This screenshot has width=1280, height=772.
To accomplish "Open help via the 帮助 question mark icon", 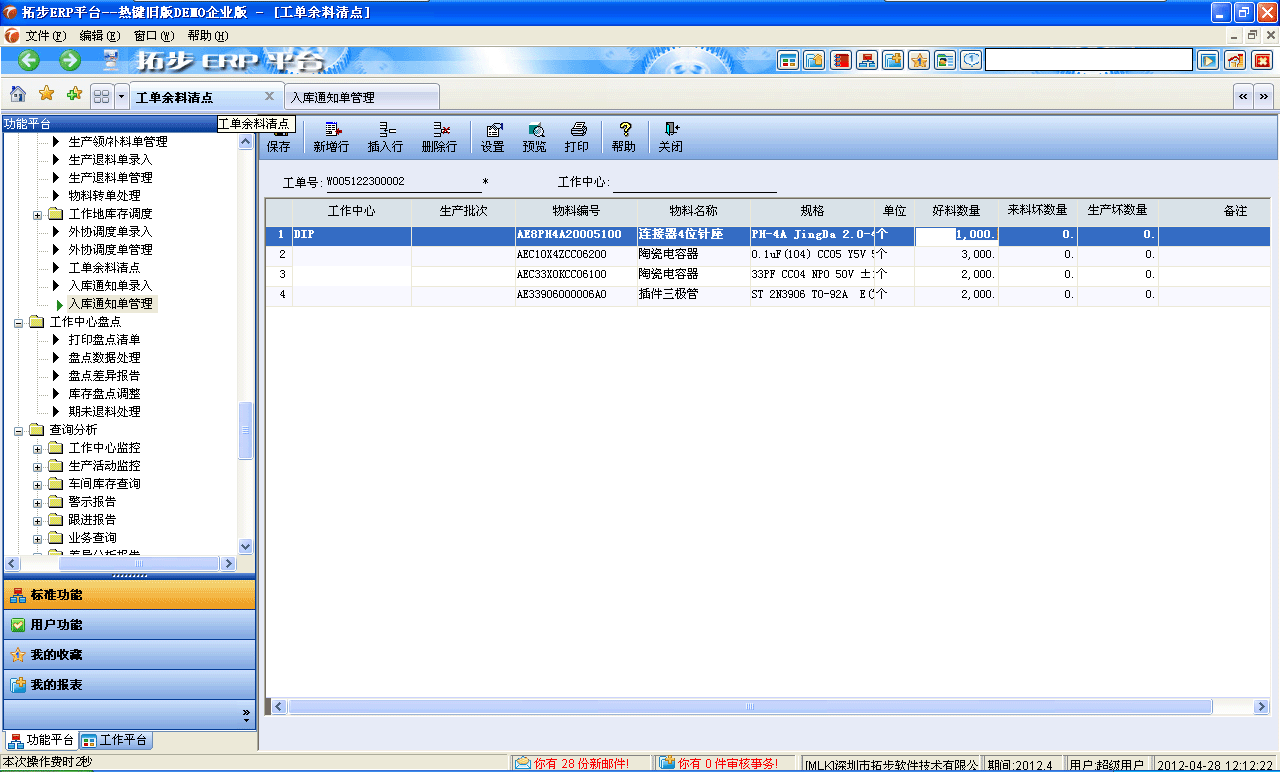I will pos(623,137).
